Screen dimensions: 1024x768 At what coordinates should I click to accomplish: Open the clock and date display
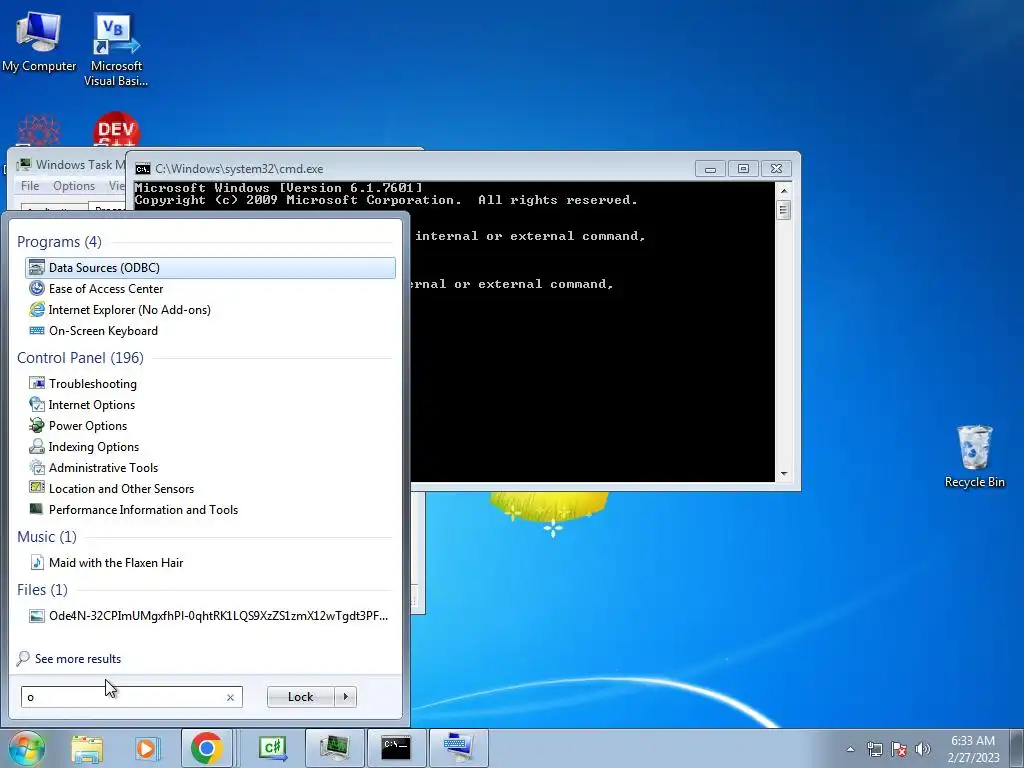click(973, 749)
